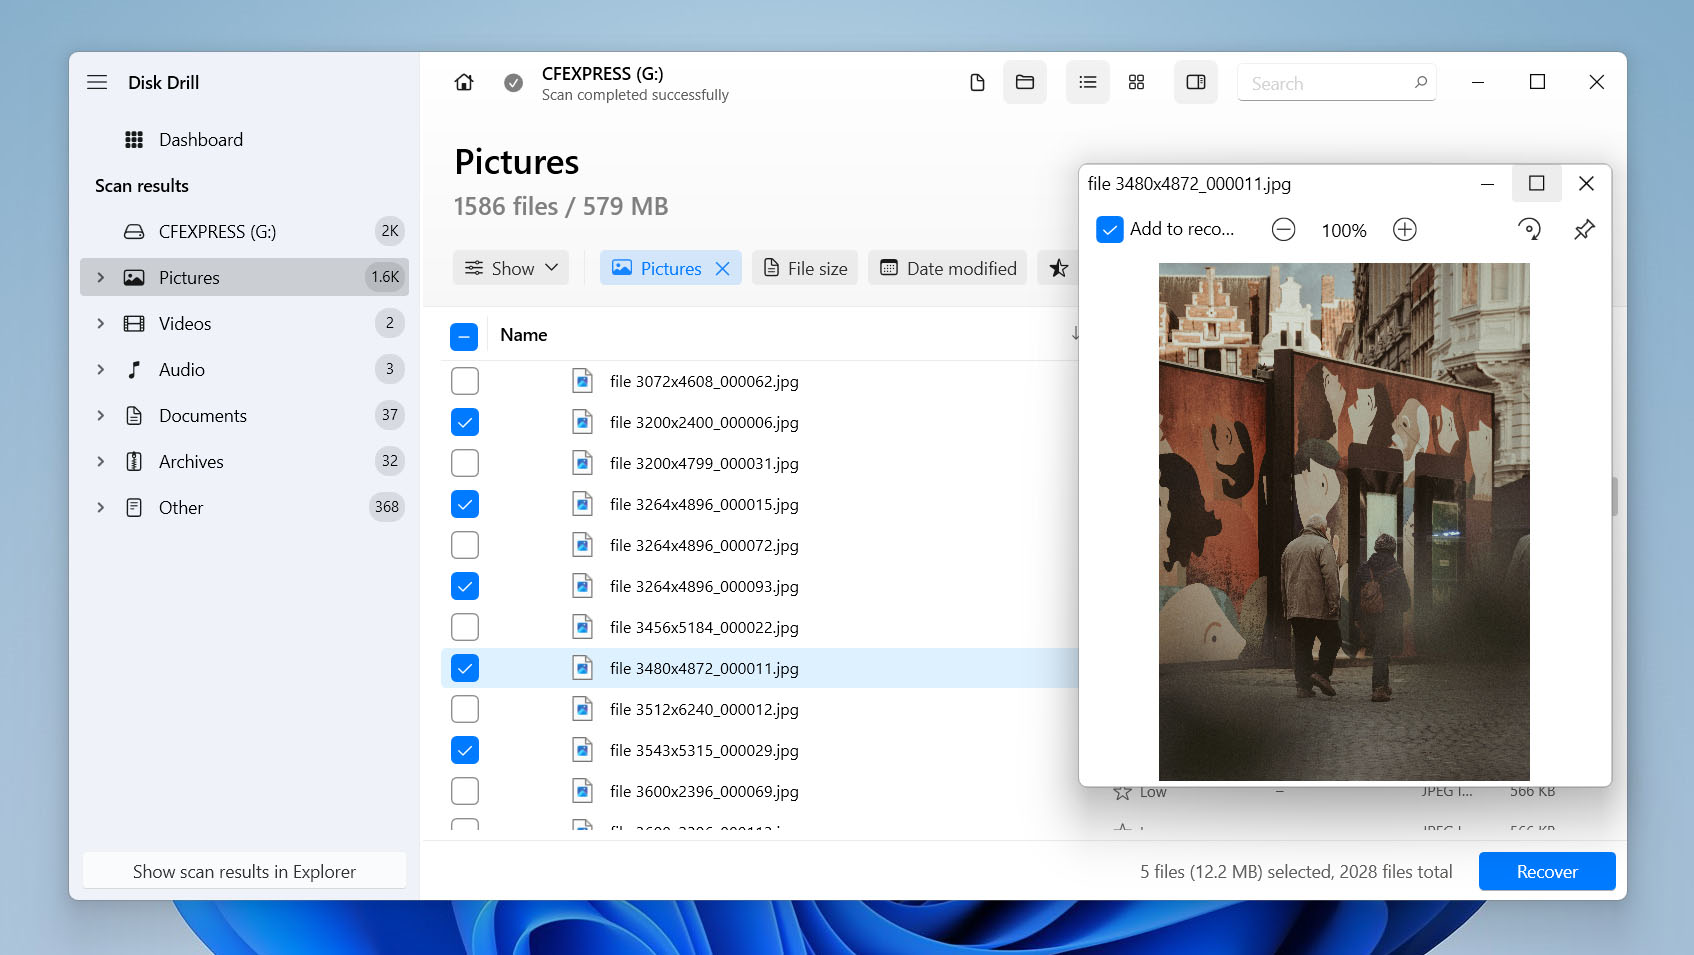Click Show scan results in Explorer
The height and width of the screenshot is (955, 1694).
244,871
